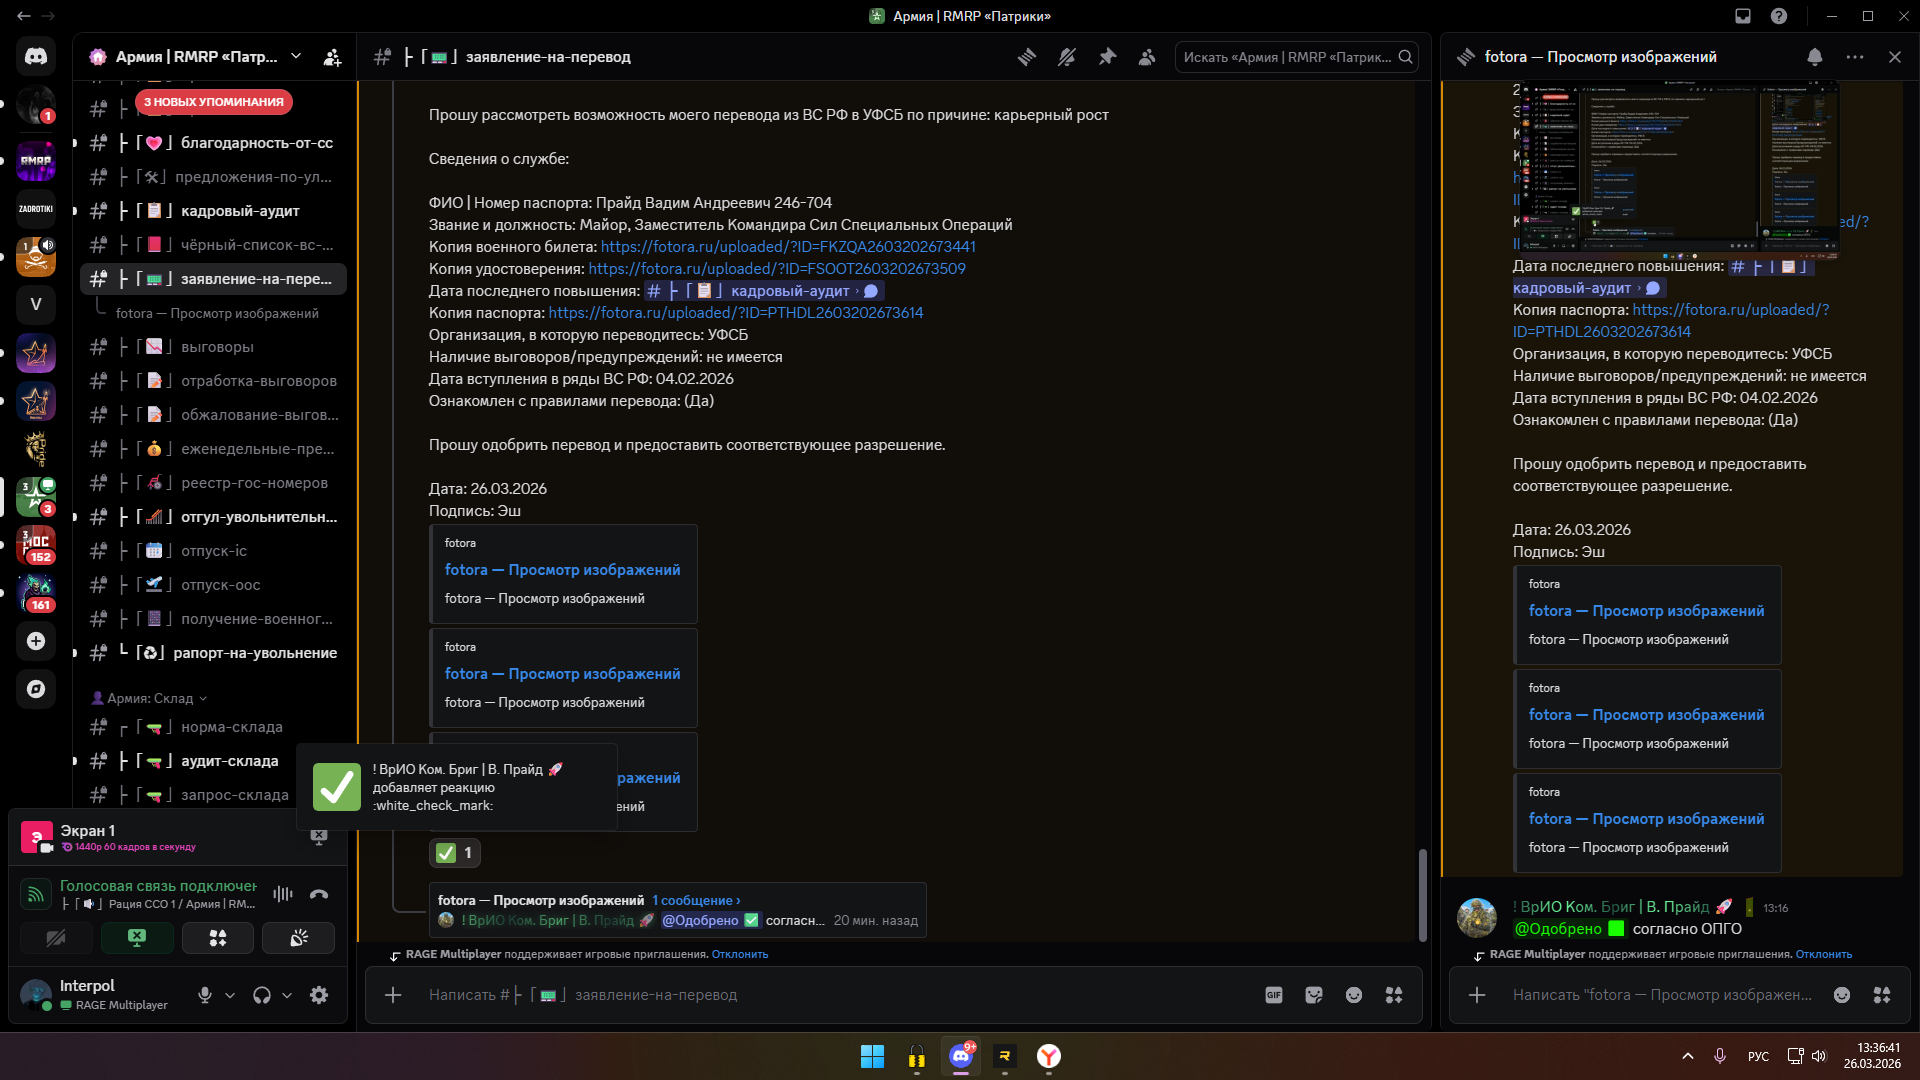
Task: Stop screen sharing with green button
Action: [137, 938]
